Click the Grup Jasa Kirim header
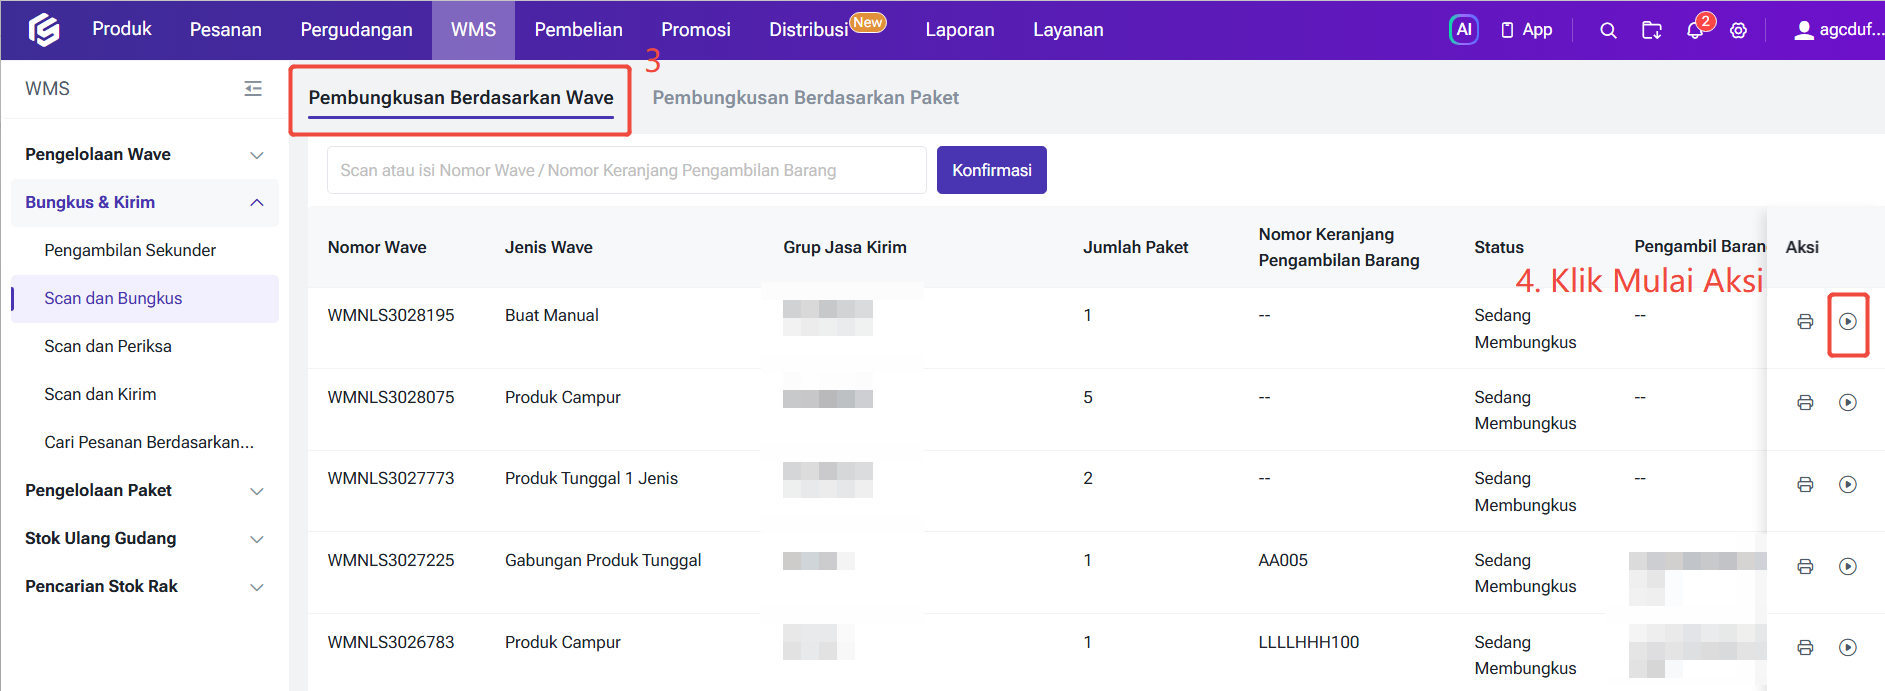 [x=845, y=247]
